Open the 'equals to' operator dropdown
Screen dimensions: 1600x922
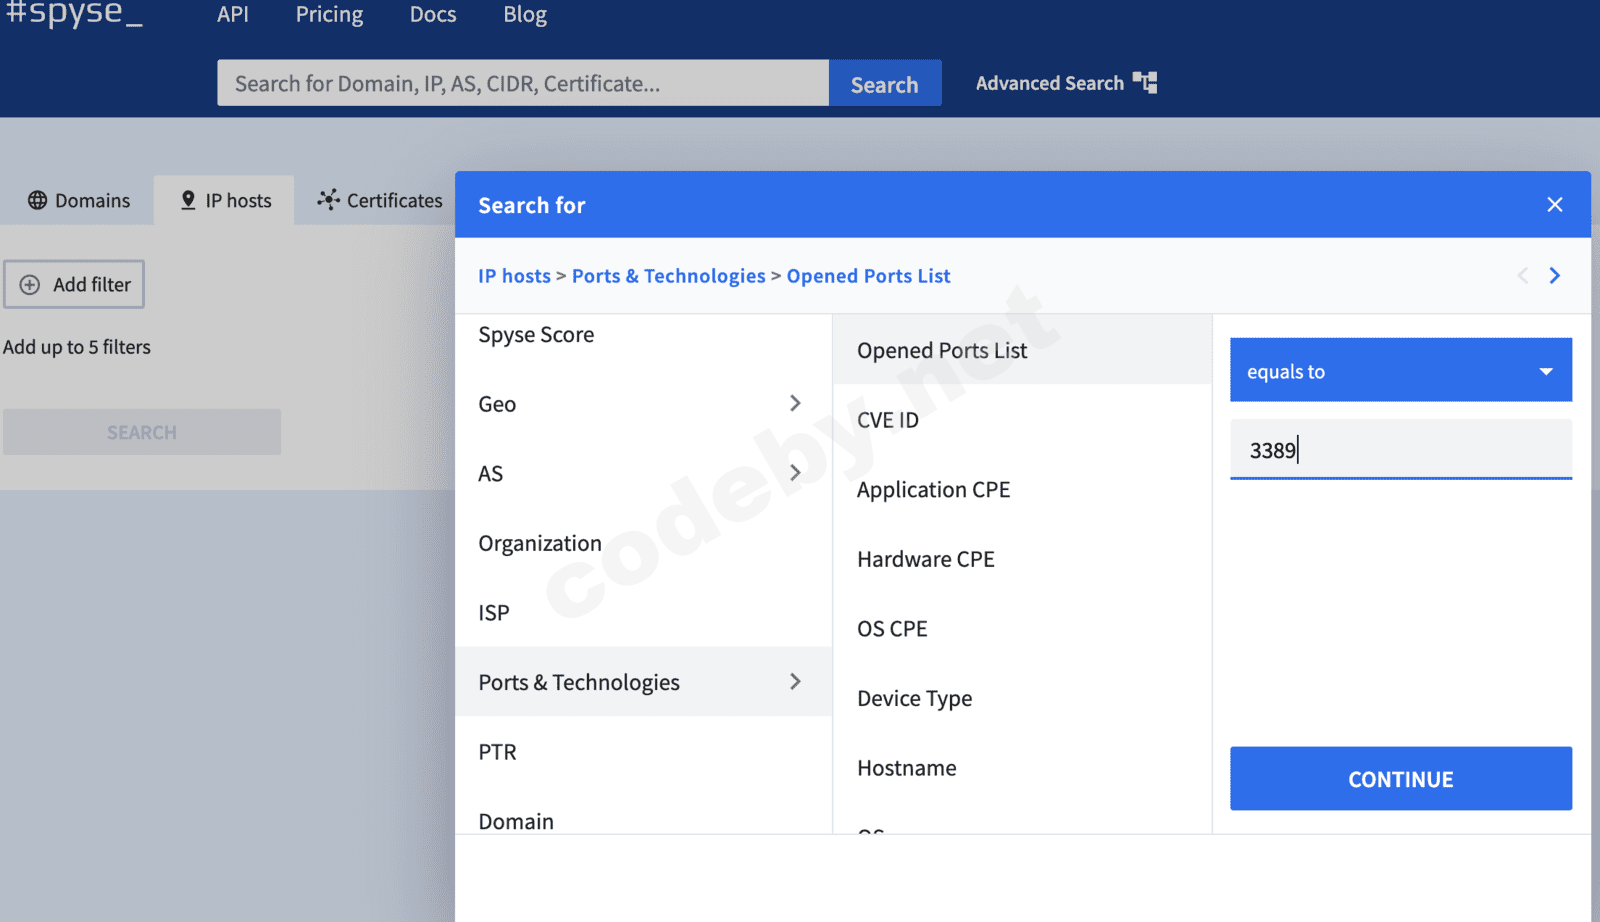(x=1401, y=370)
